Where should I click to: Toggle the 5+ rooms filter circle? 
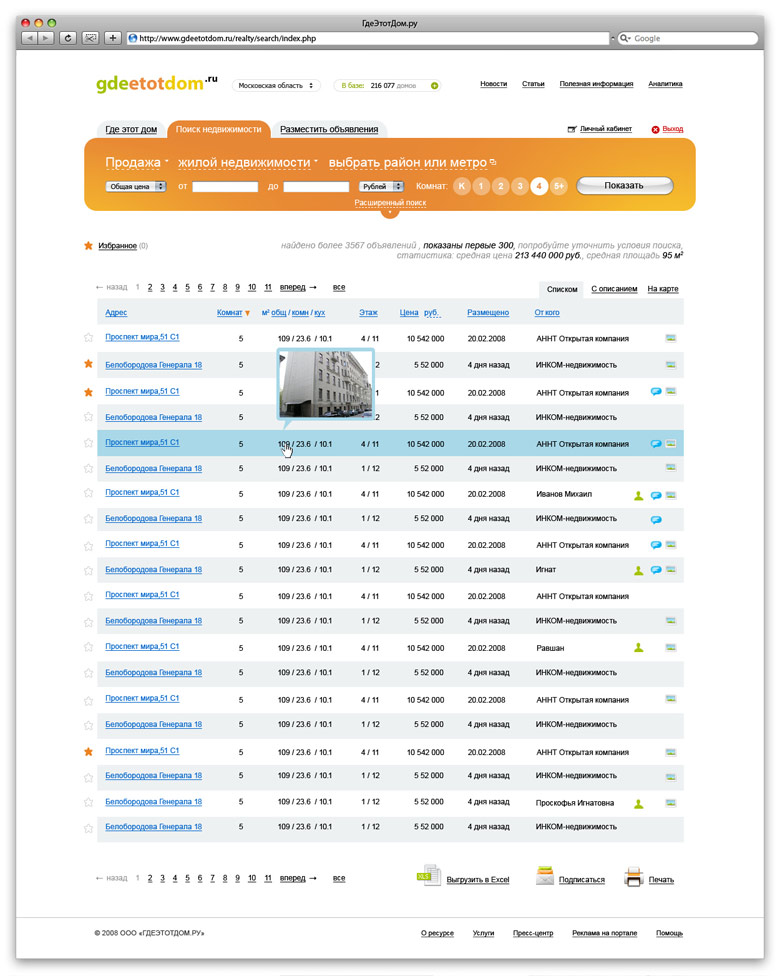[x=559, y=185]
